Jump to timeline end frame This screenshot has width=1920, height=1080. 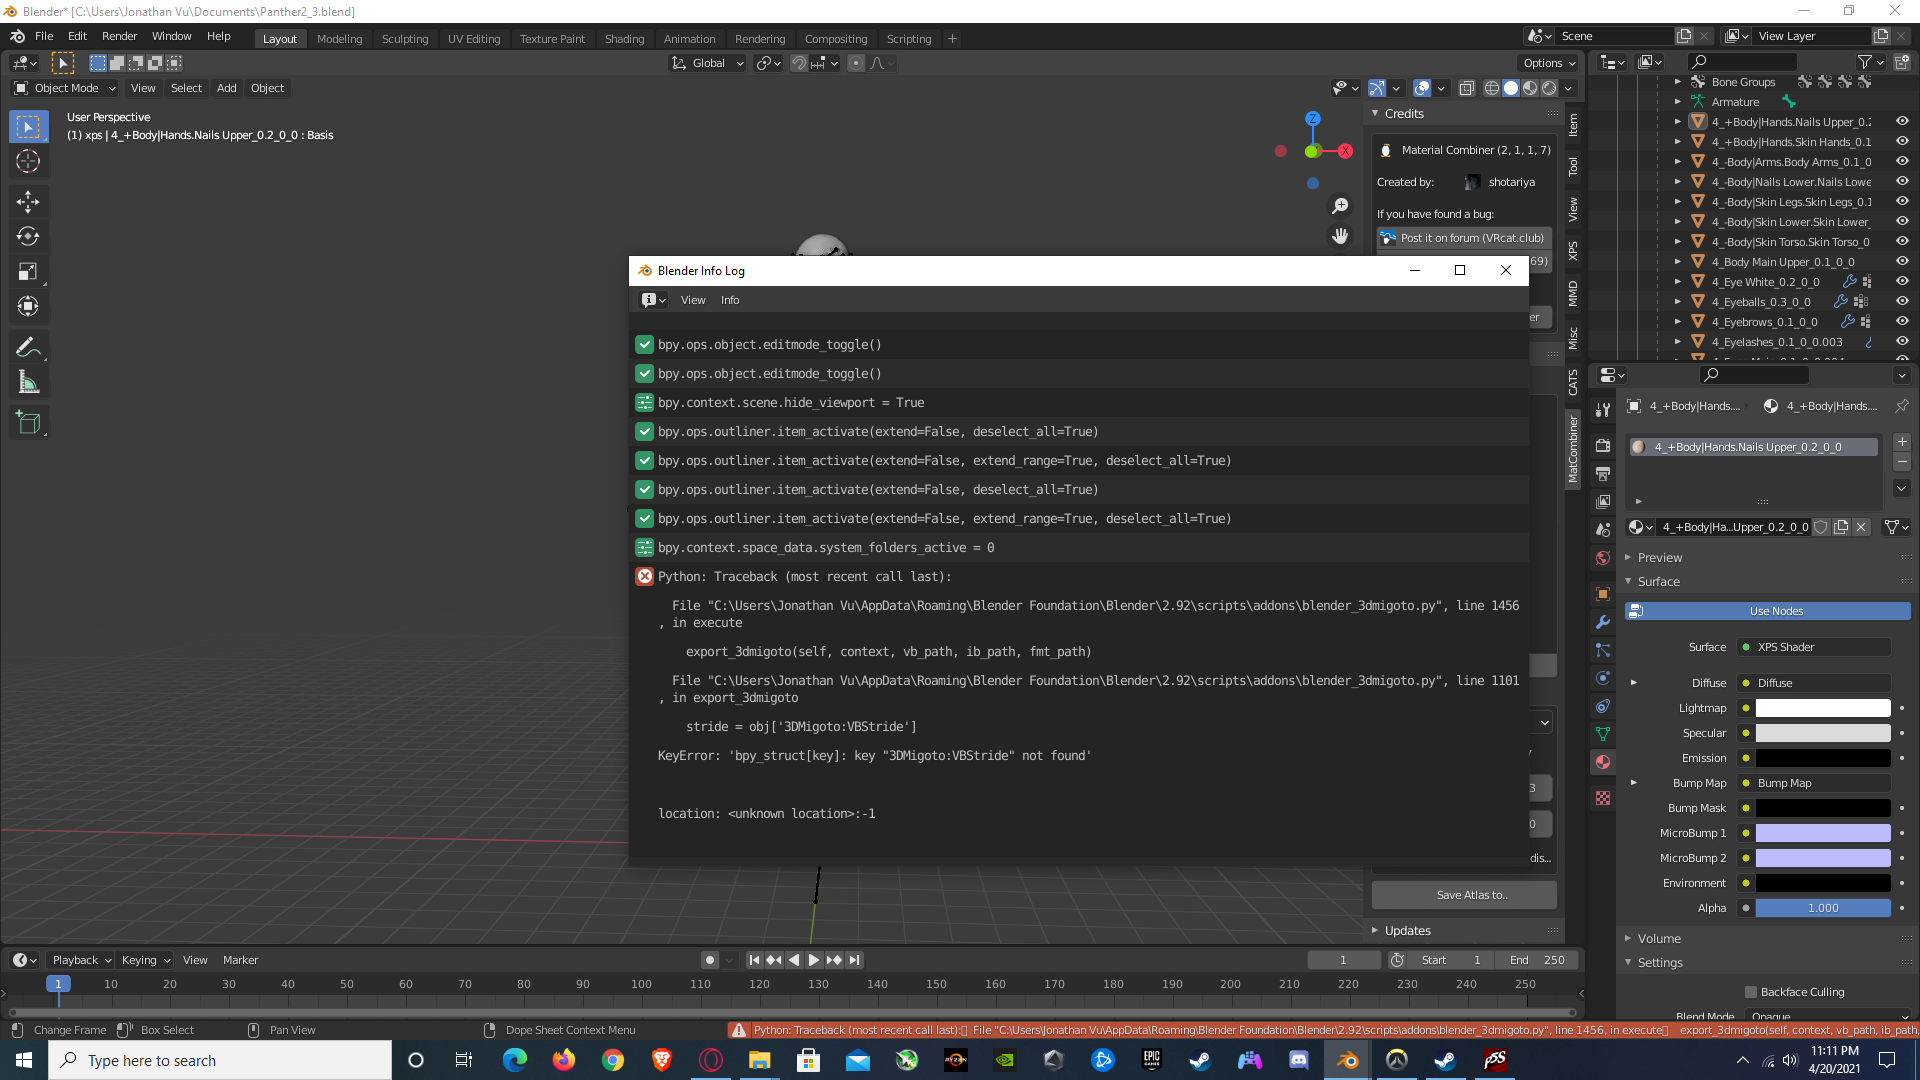854,960
